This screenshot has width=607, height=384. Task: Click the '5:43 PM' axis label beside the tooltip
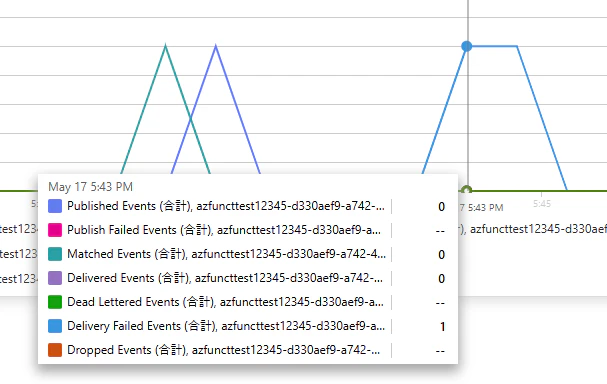click(x=482, y=208)
